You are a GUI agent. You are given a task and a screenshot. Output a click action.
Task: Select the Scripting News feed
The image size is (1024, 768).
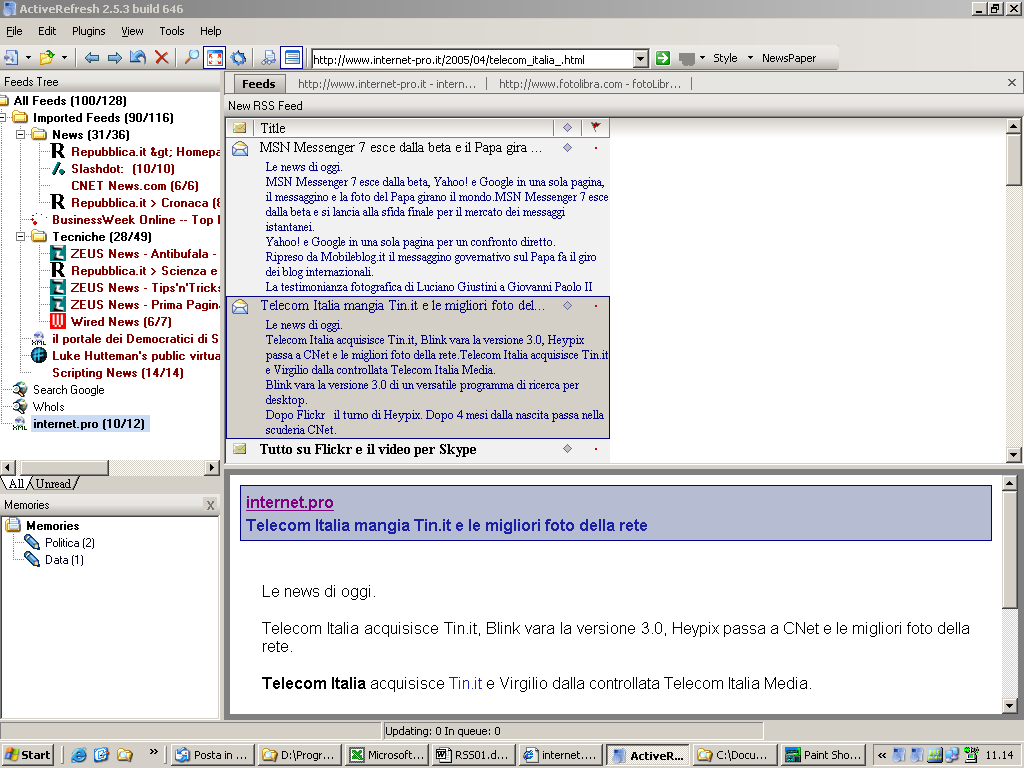point(118,372)
